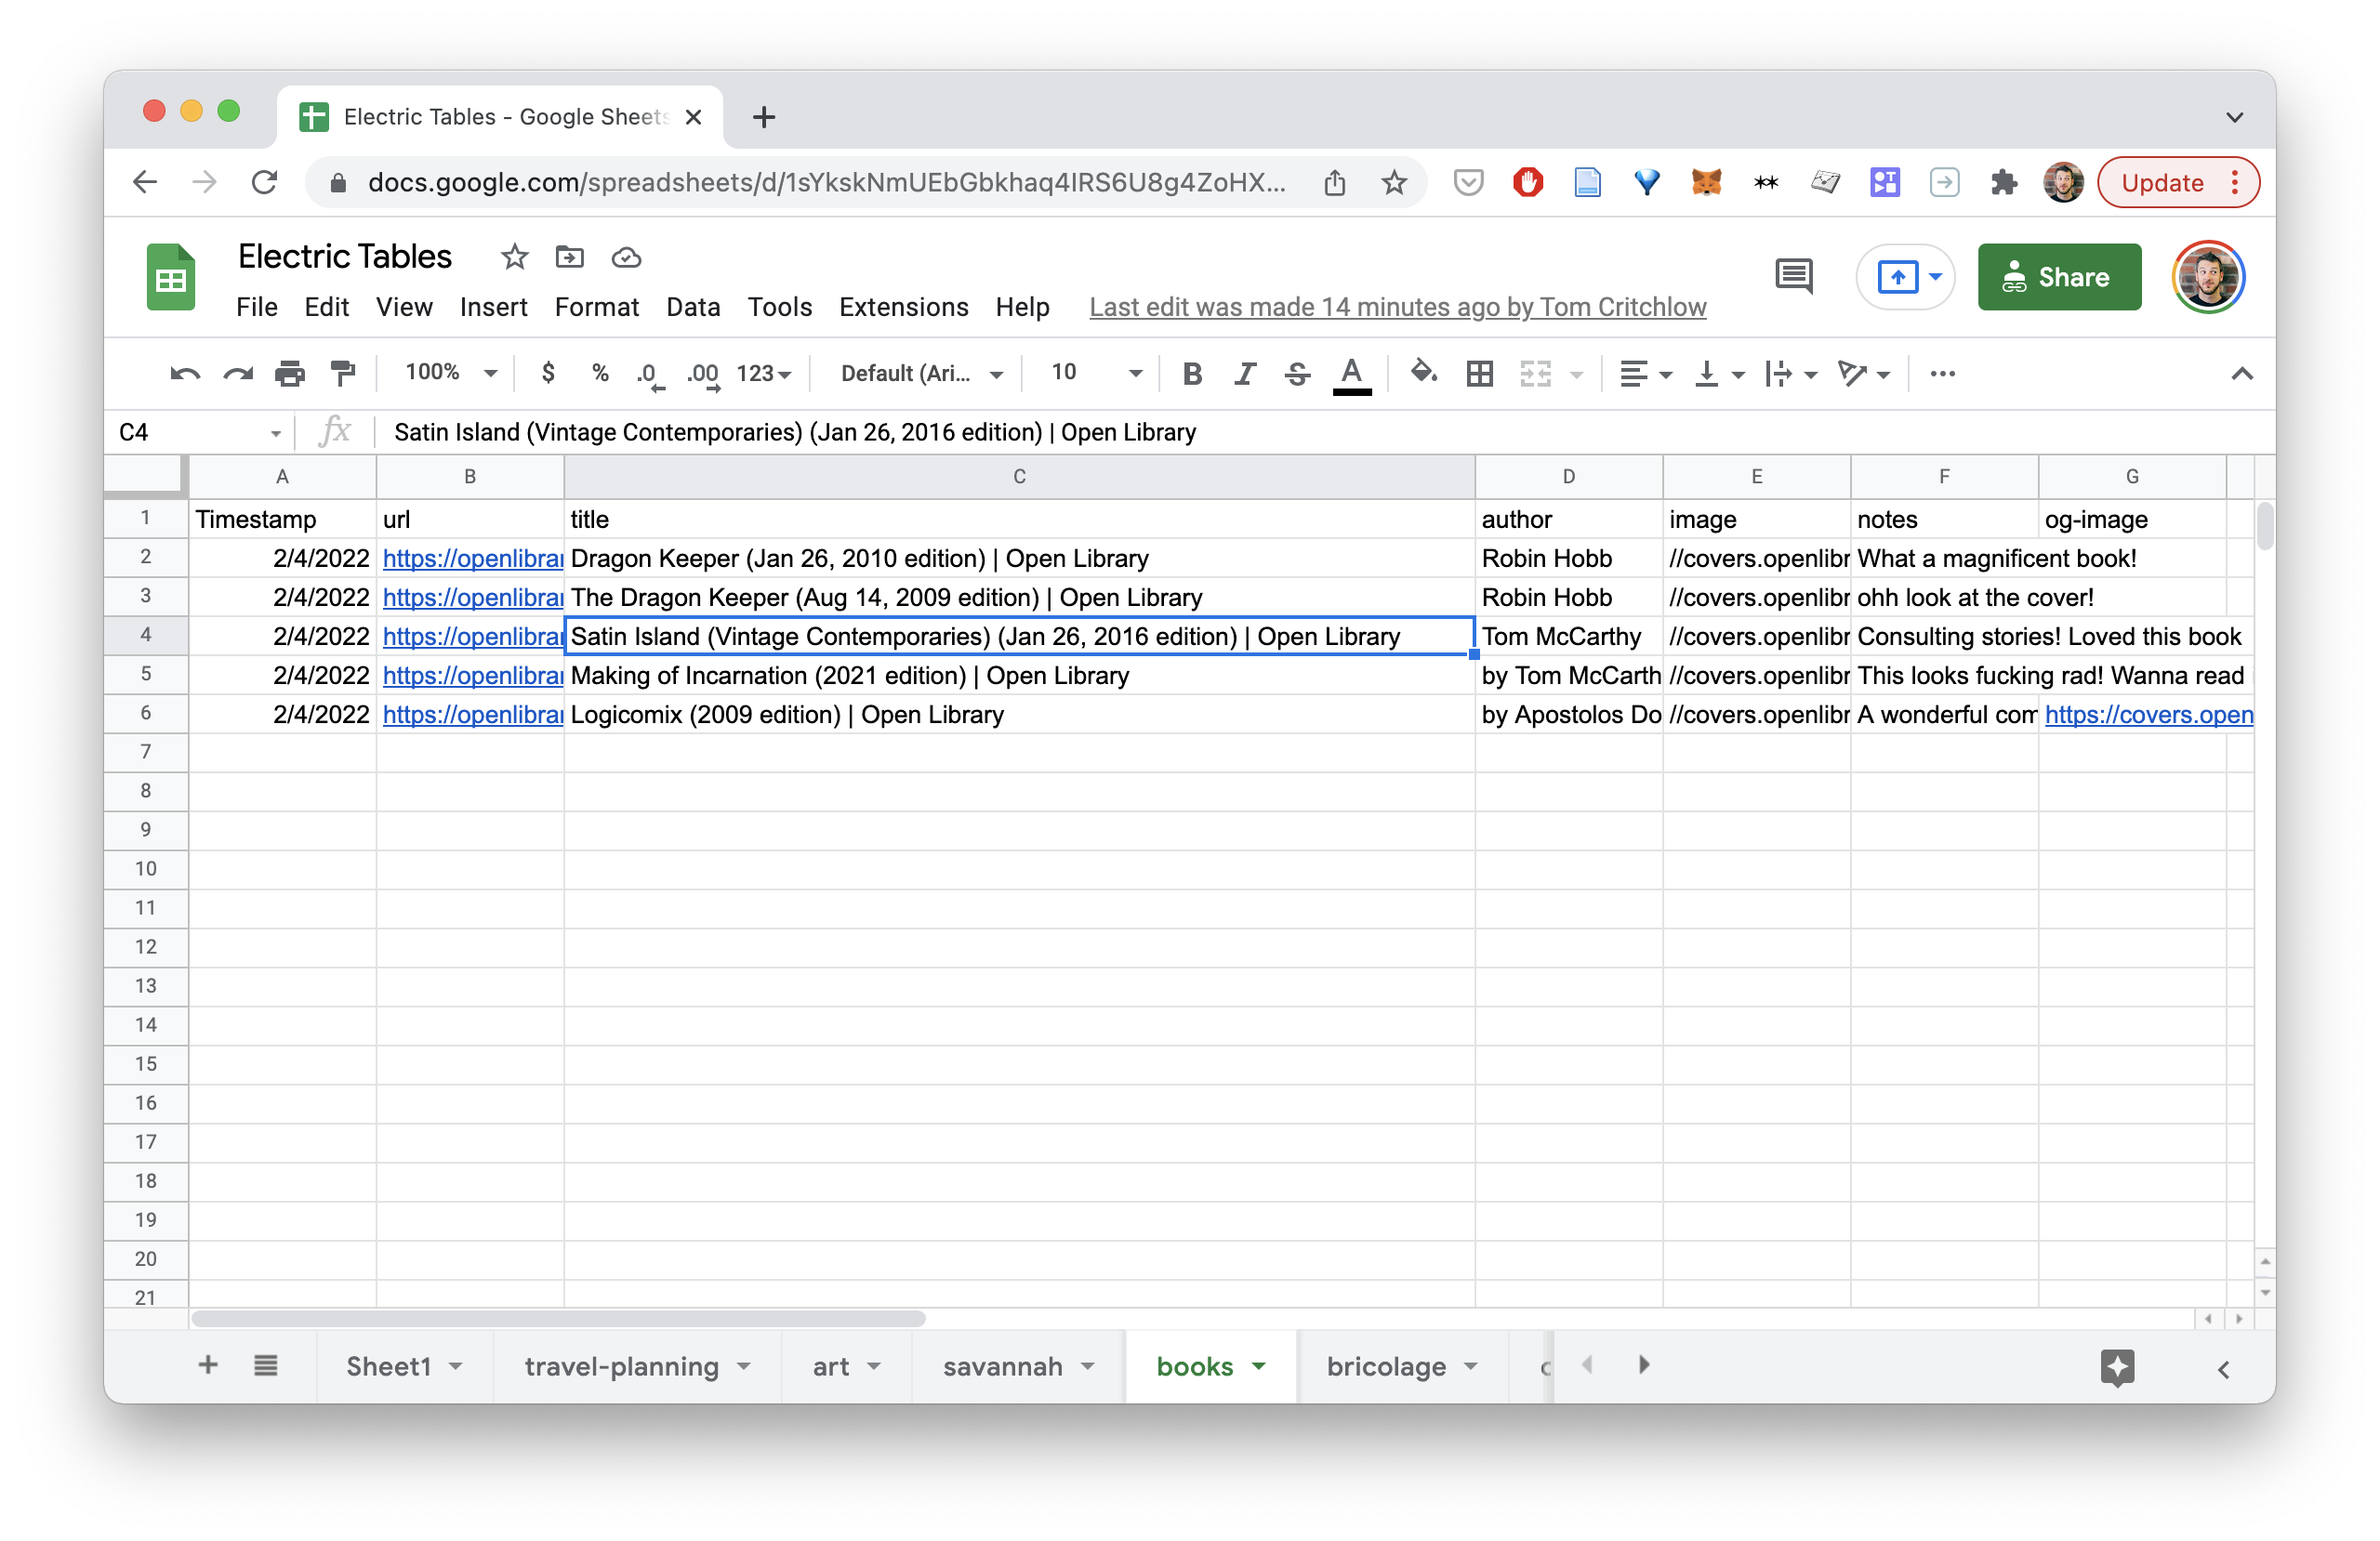Open the url link in row 2
This screenshot has height=1541, width=2380.
[x=472, y=558]
